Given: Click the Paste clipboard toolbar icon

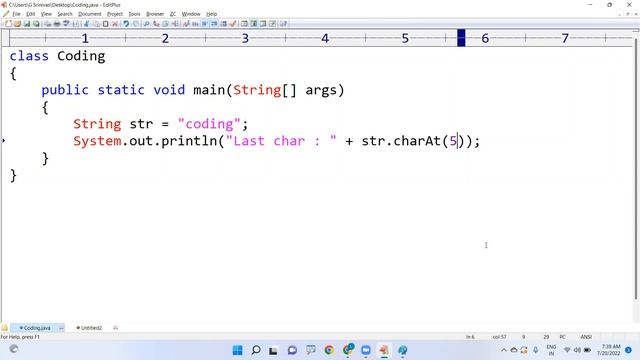Looking at the screenshot, I should [106, 24].
